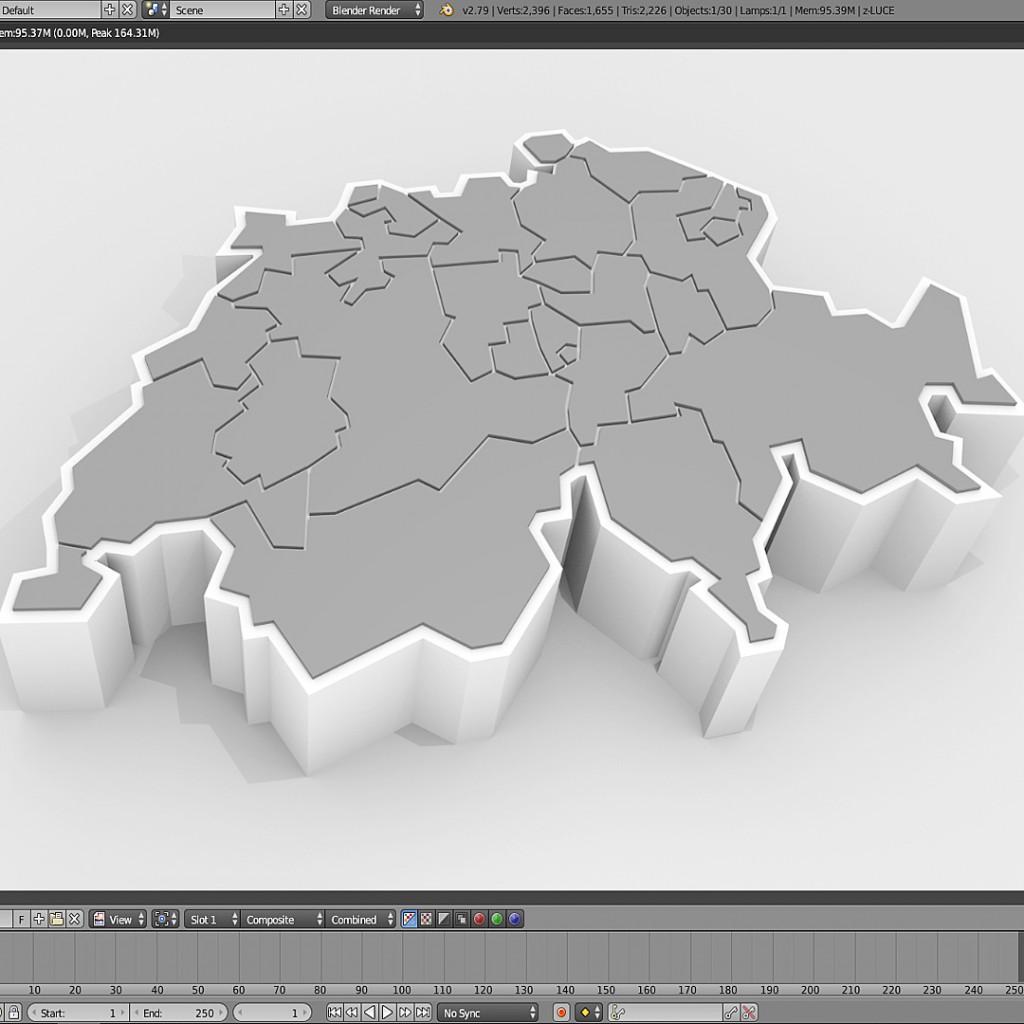Create a new scene with the plus button

285,10
